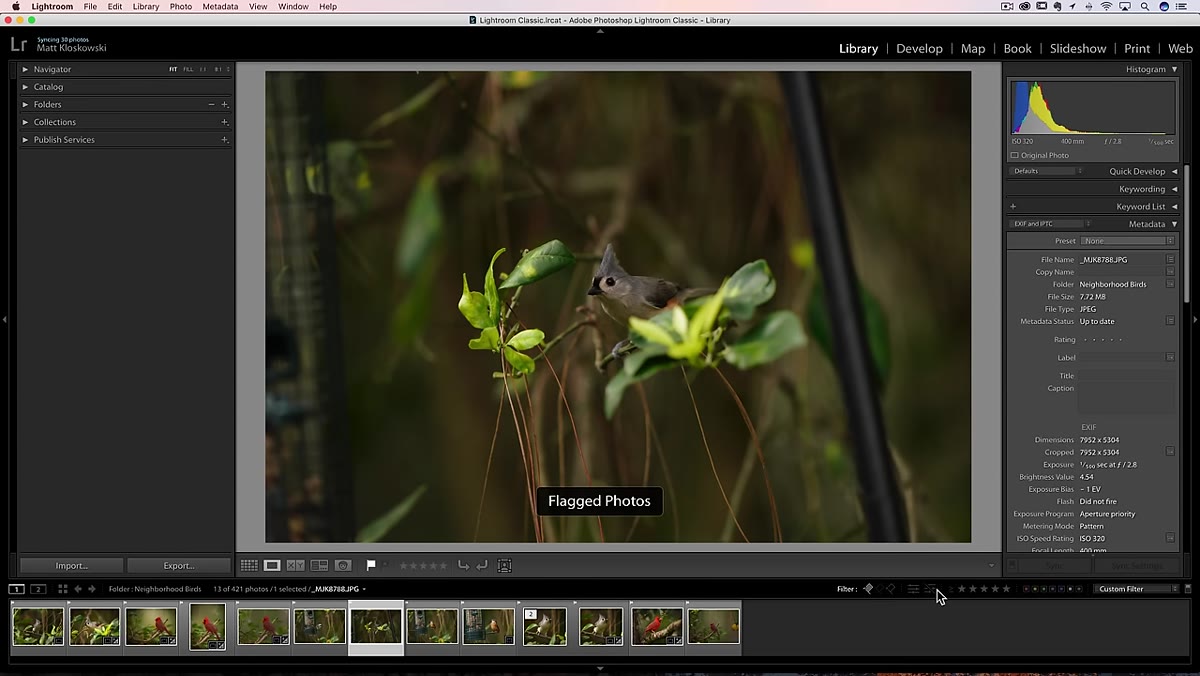Click the Import button

[72, 565]
